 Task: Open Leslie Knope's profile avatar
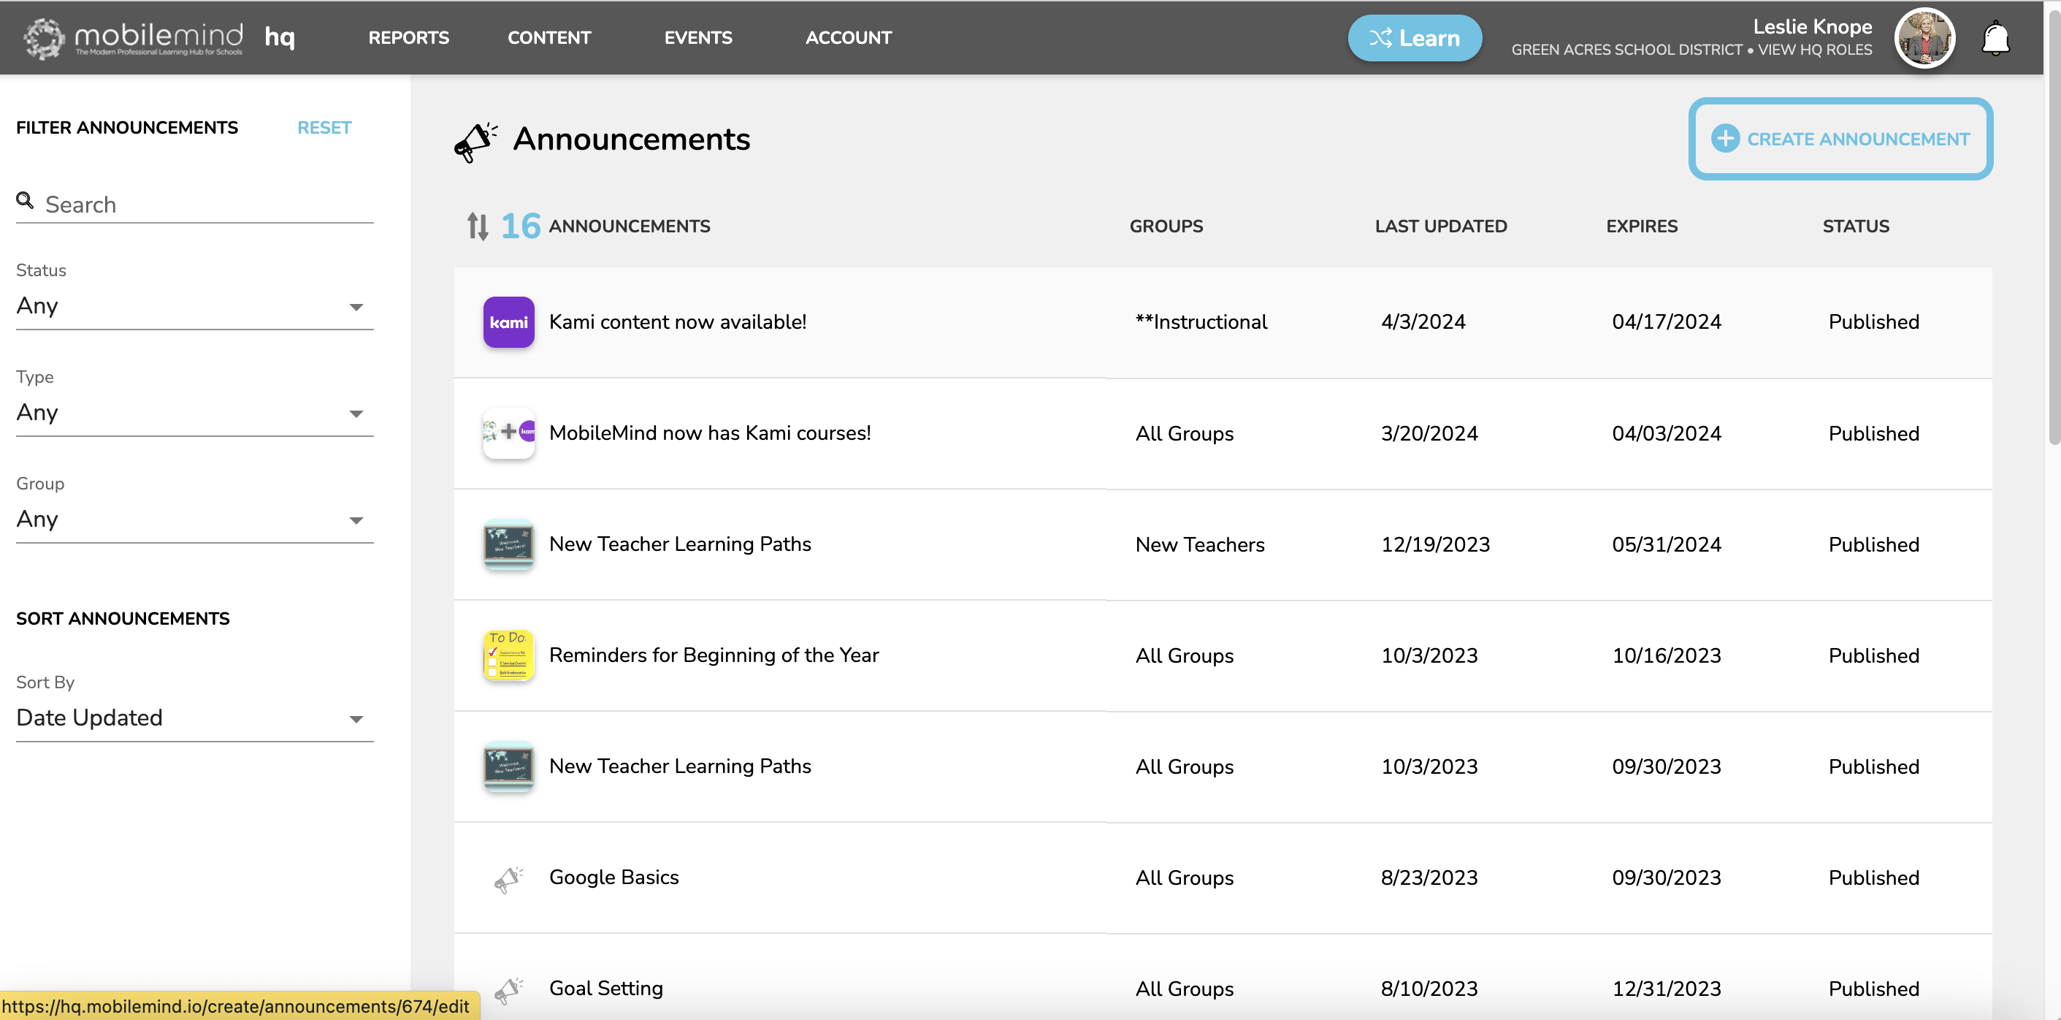(x=1924, y=38)
